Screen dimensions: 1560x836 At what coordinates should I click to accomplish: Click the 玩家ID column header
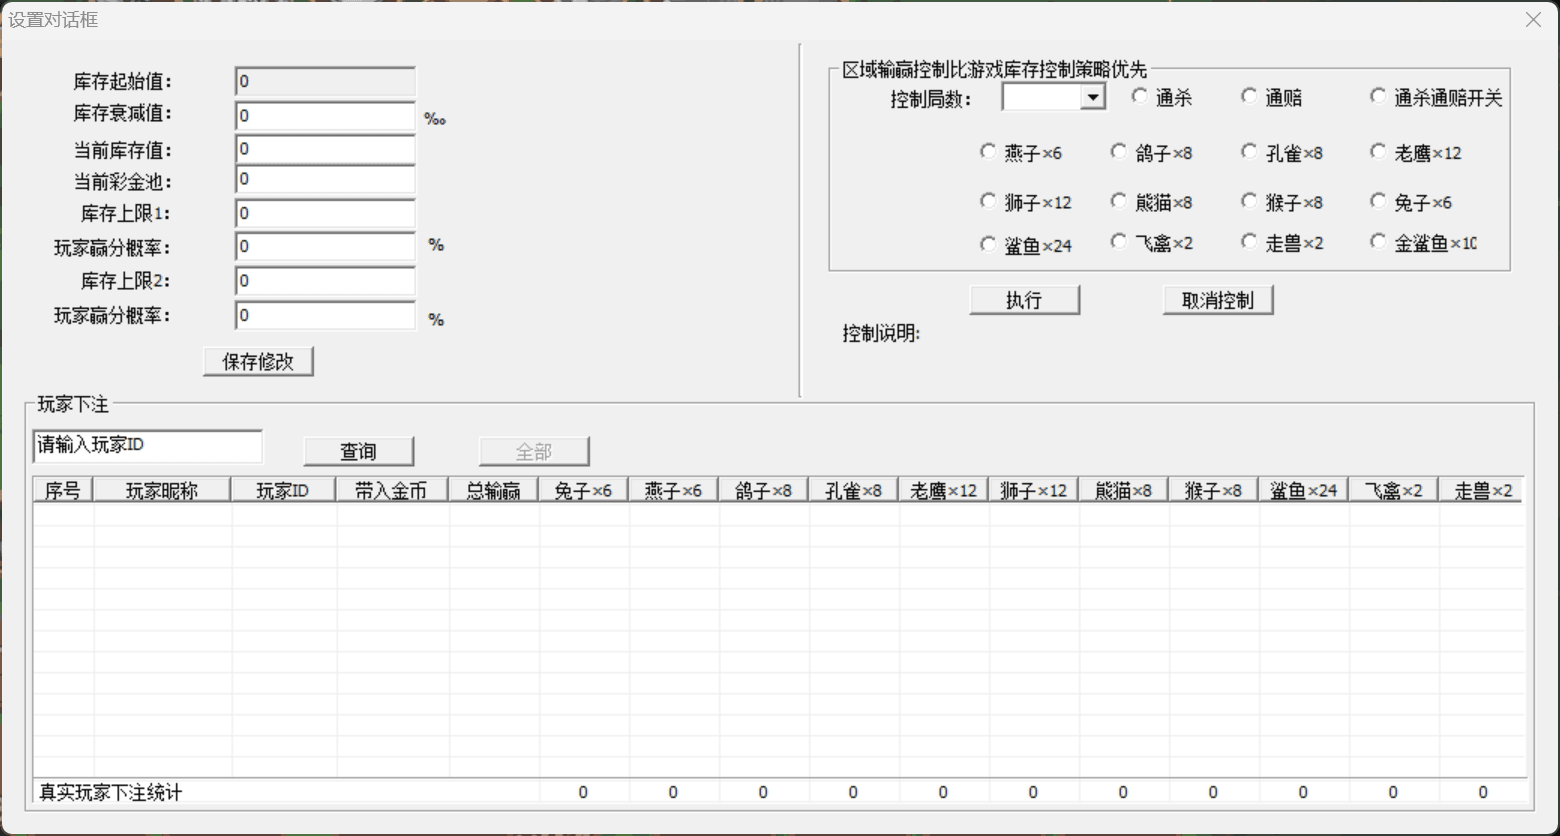283,489
